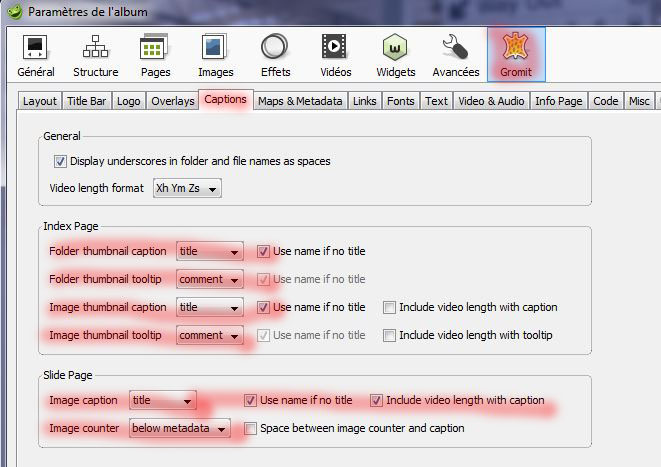Image resolution: width=661 pixels, height=467 pixels.
Task: Expand the Folder thumbnail caption dropdown
Action: pyautogui.click(x=210, y=252)
